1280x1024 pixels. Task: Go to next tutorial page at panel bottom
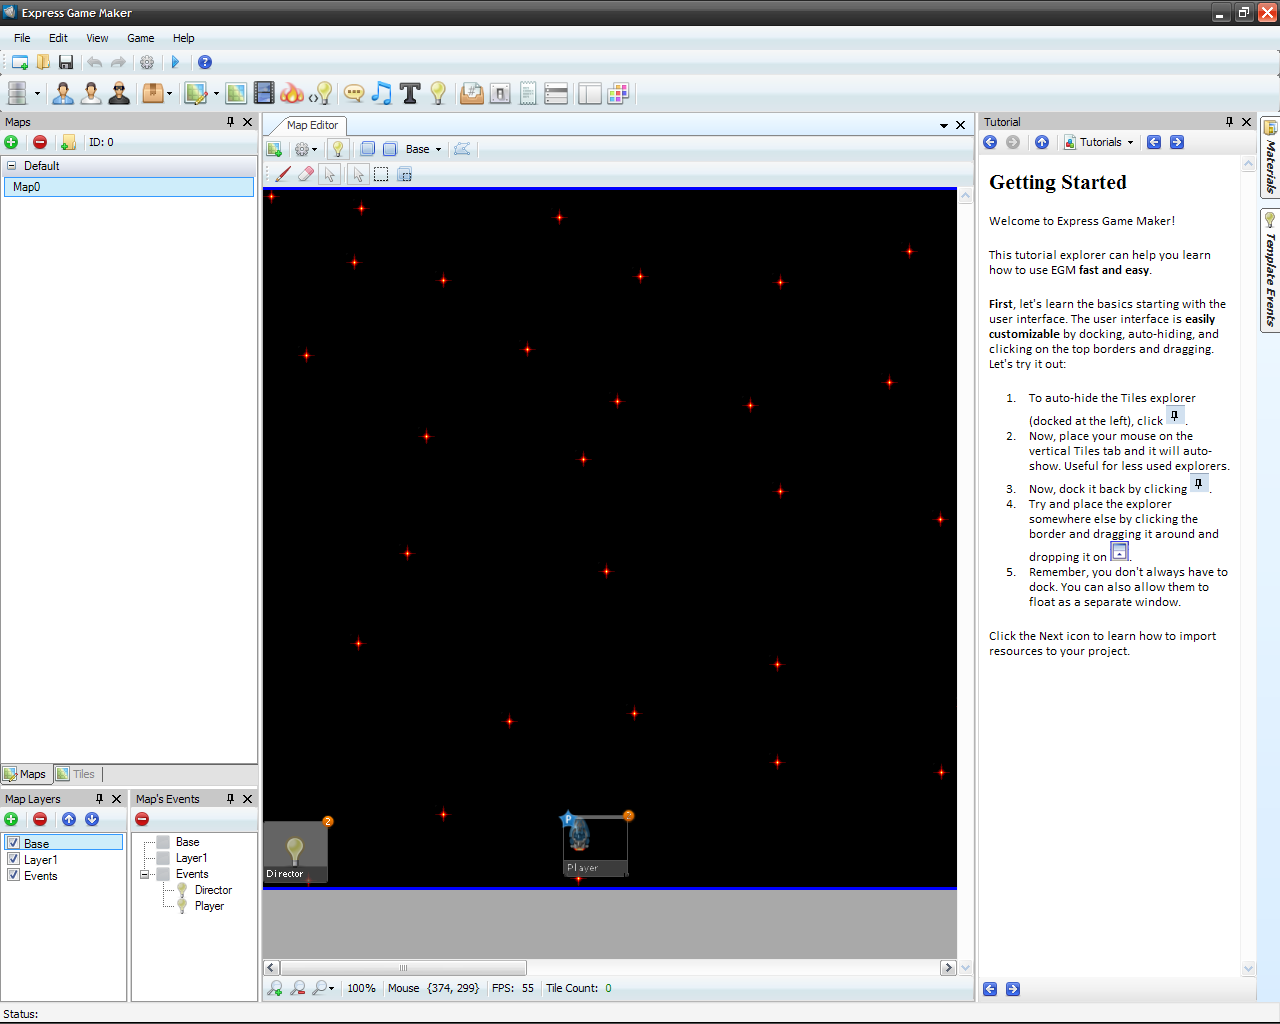(x=1013, y=989)
